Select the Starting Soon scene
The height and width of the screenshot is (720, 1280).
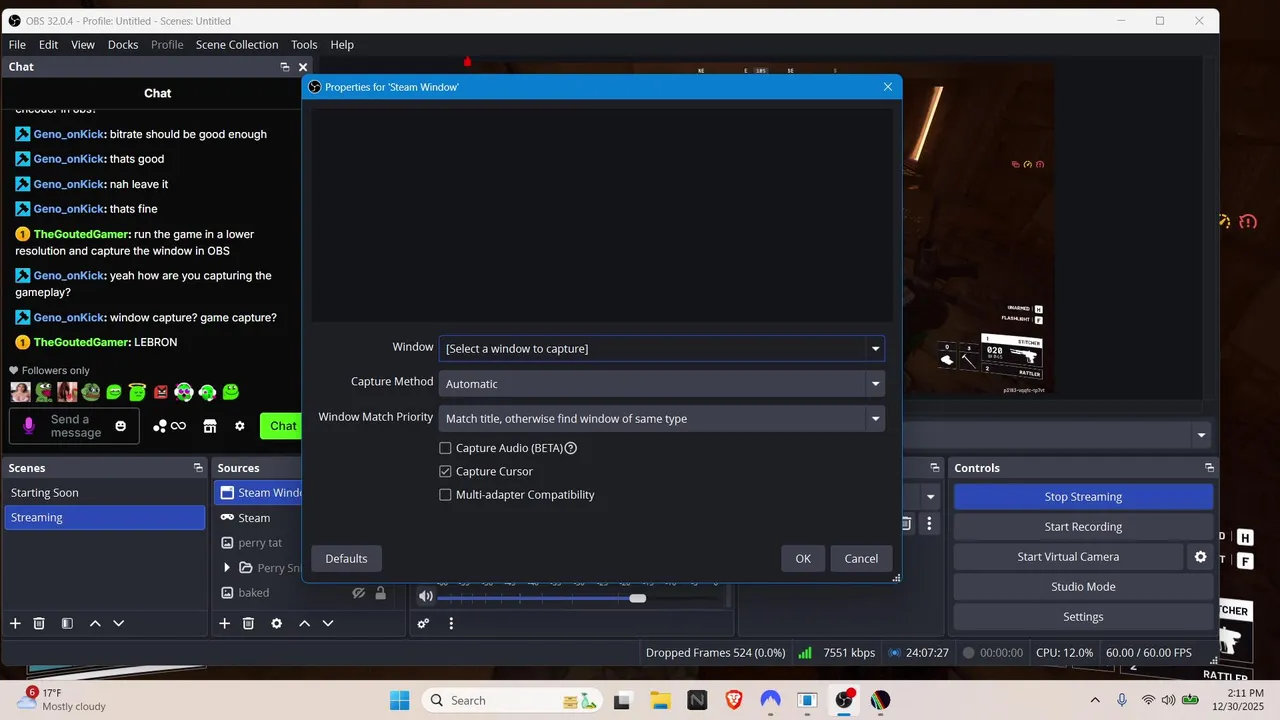(x=105, y=493)
